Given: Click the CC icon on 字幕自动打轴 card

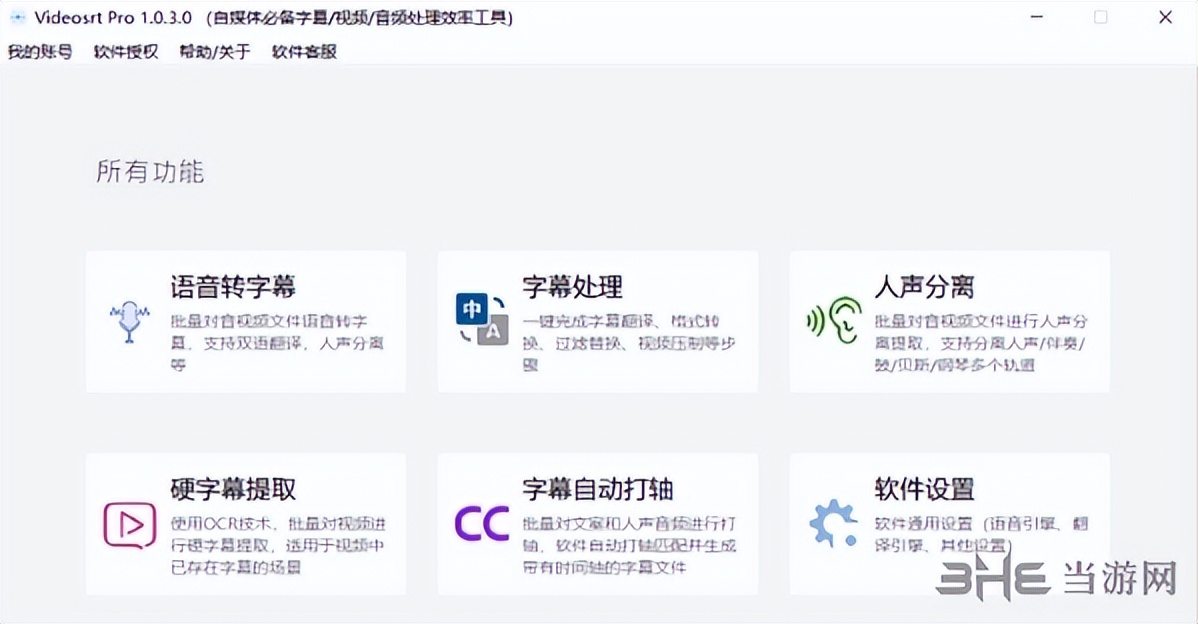Looking at the screenshot, I should 481,524.
